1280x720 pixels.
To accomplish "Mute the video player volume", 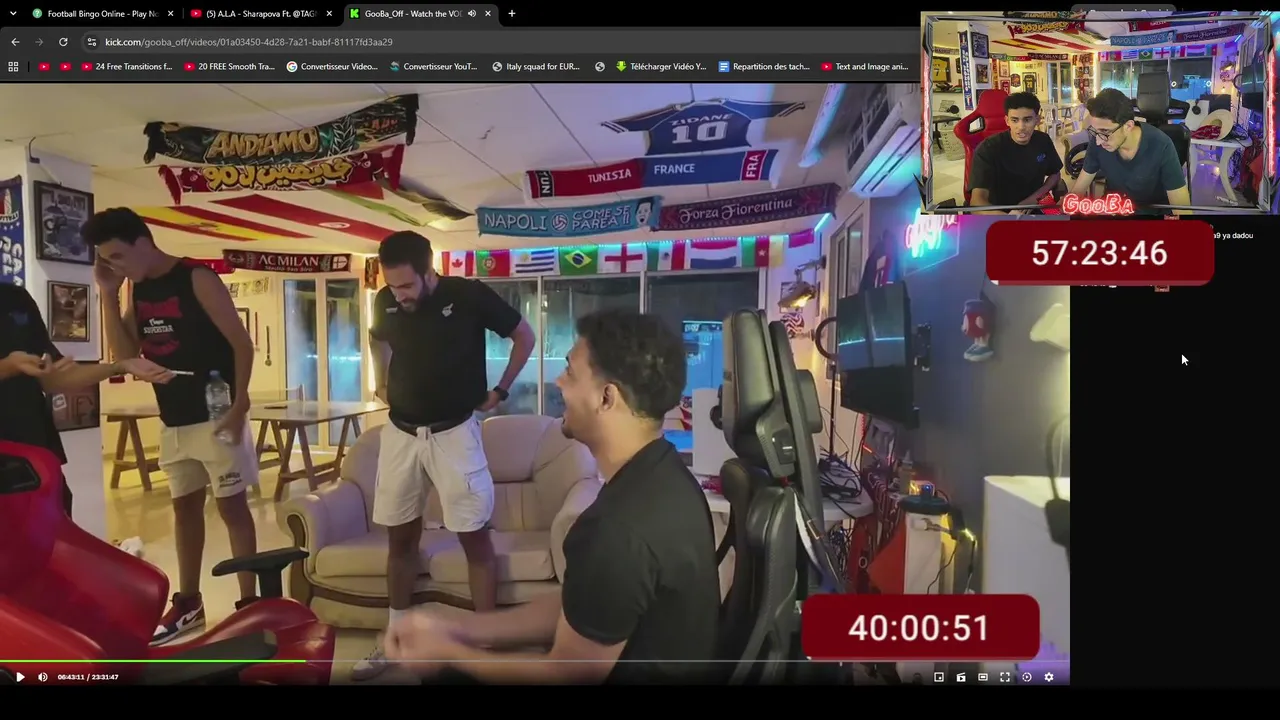I will (42, 677).
